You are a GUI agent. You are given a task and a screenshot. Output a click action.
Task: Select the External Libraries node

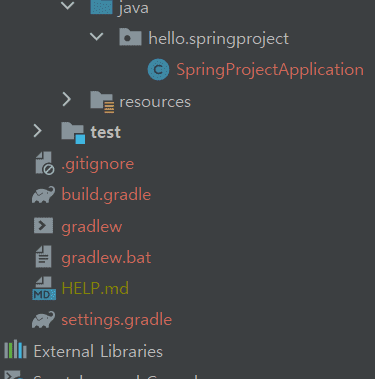pyautogui.click(x=98, y=351)
